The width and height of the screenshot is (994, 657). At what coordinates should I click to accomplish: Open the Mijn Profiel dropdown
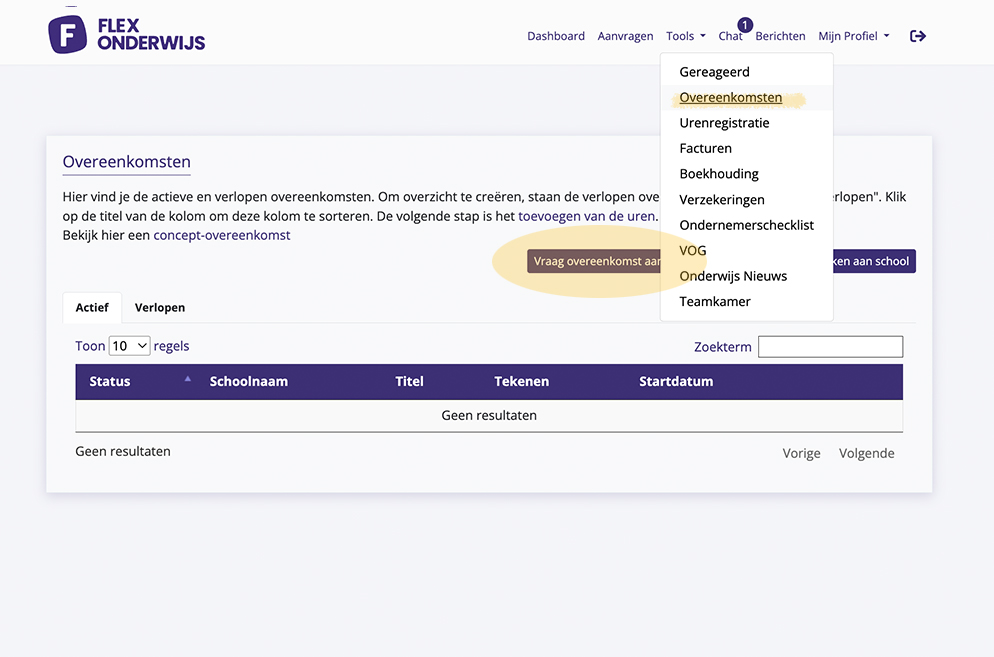click(853, 36)
